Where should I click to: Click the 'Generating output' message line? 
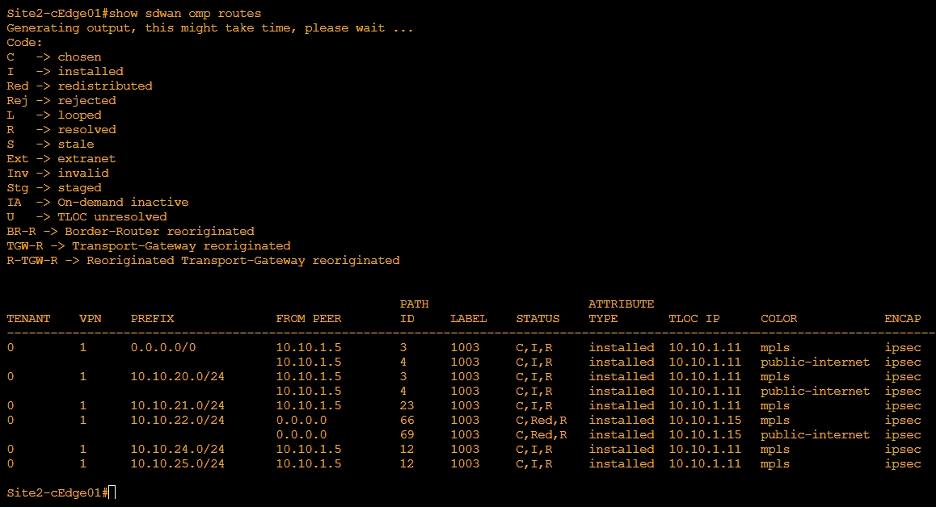click(210, 28)
